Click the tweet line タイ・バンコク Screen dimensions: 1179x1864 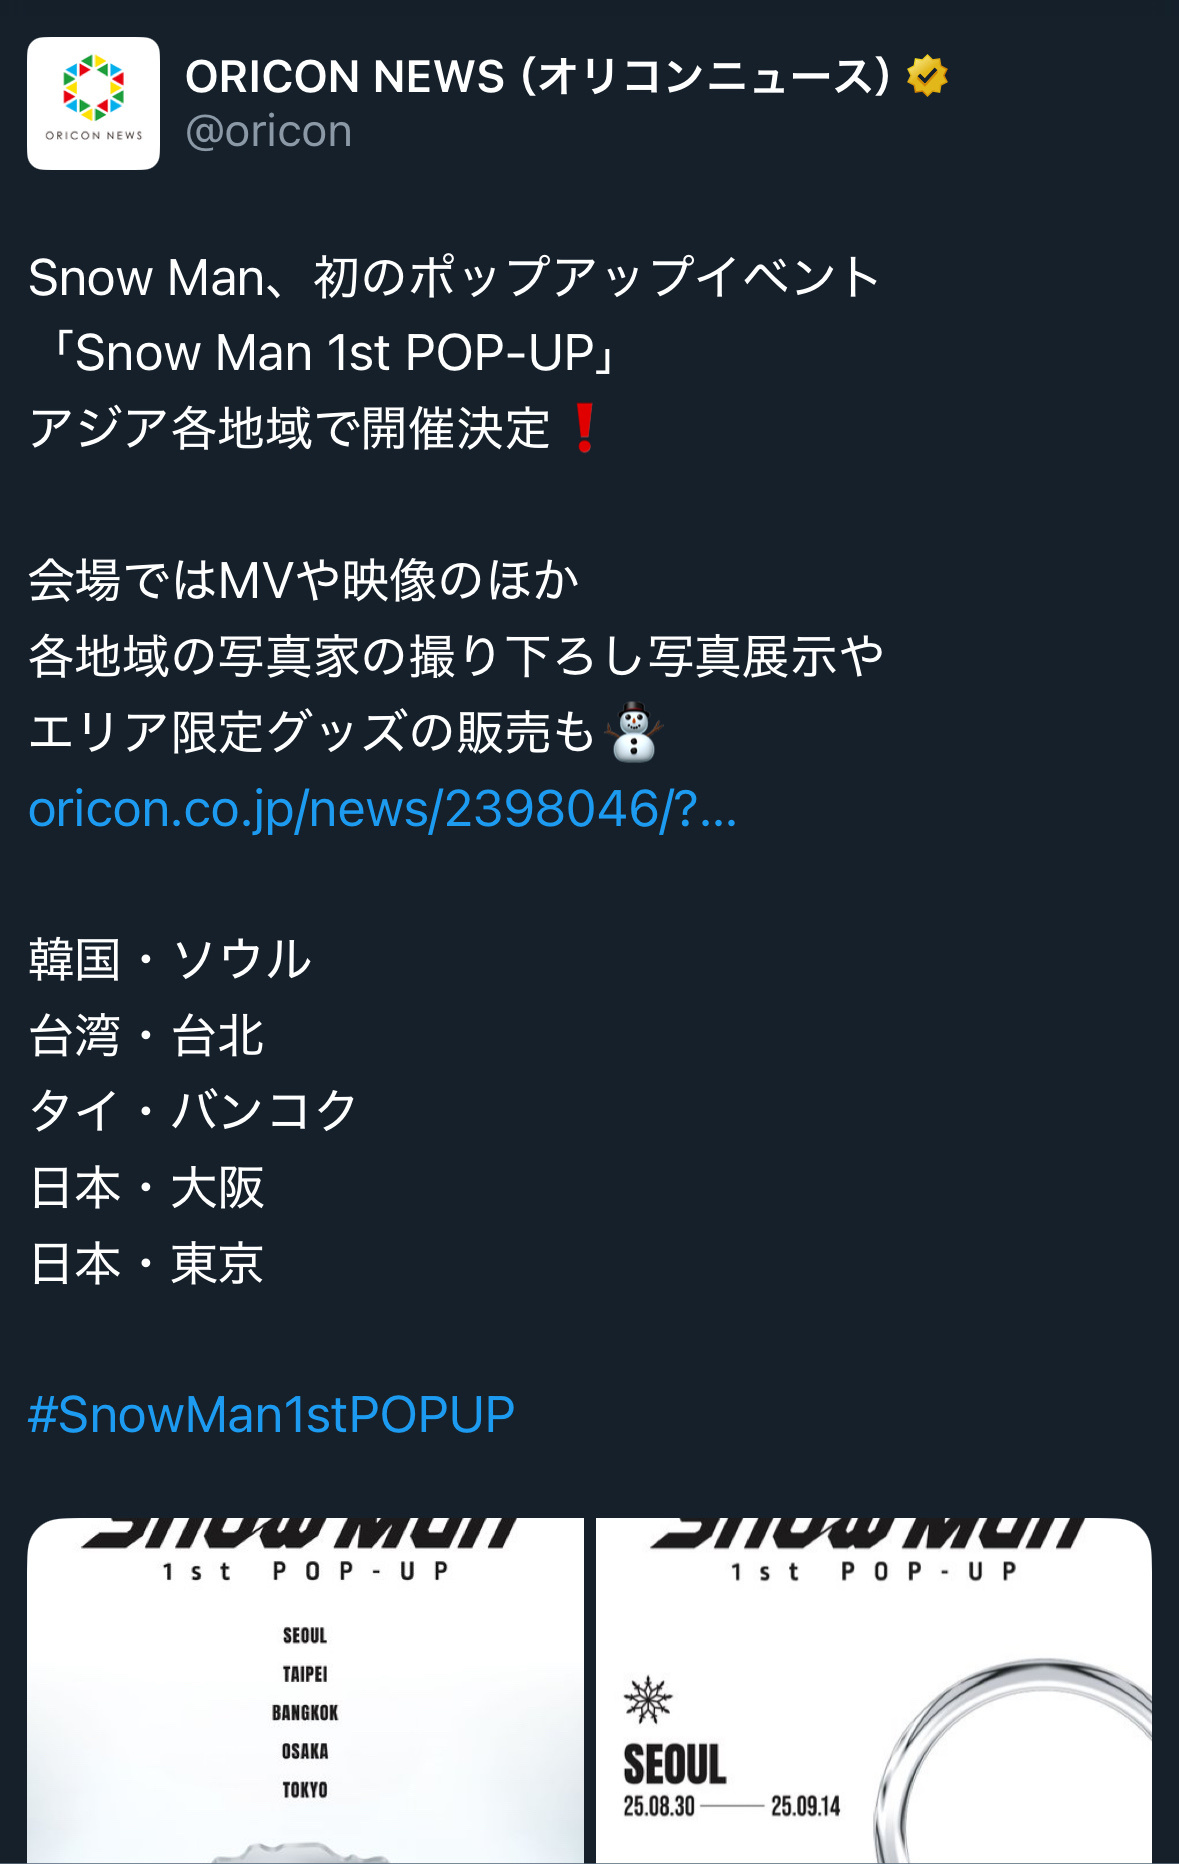[194, 1111]
